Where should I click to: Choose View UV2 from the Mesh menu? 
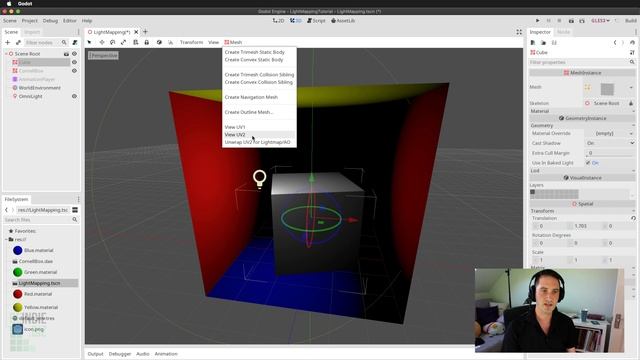[x=259, y=134]
